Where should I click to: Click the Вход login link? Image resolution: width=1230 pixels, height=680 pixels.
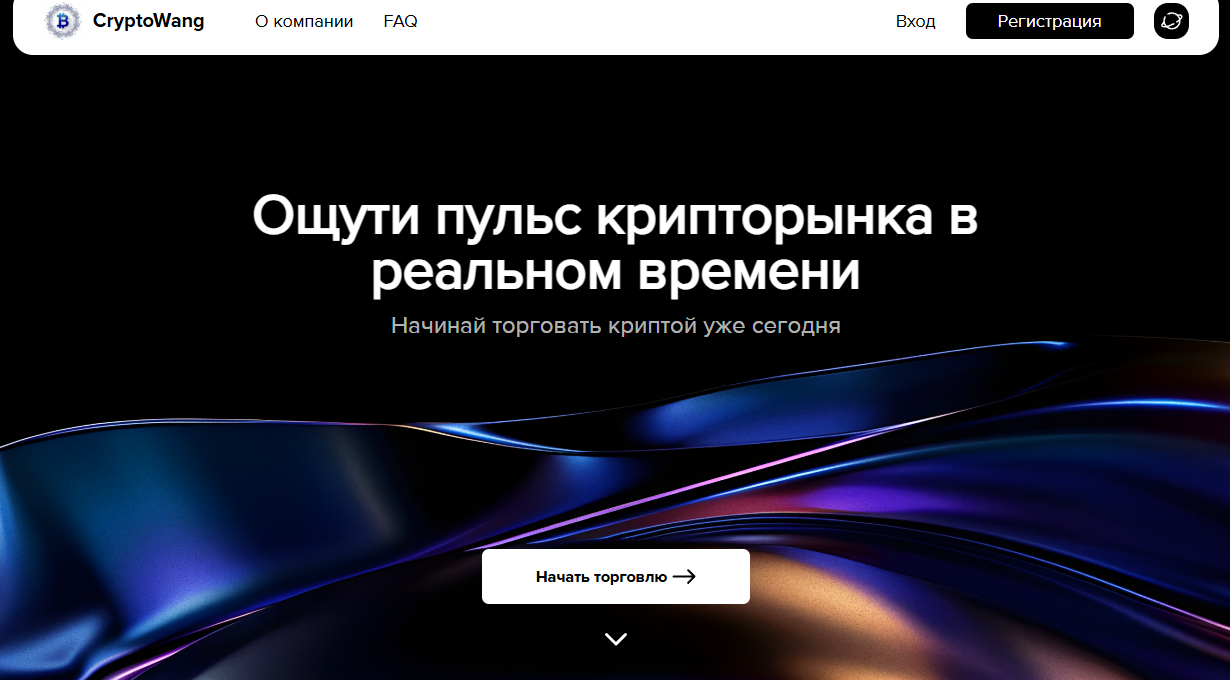pyautogui.click(x=915, y=21)
